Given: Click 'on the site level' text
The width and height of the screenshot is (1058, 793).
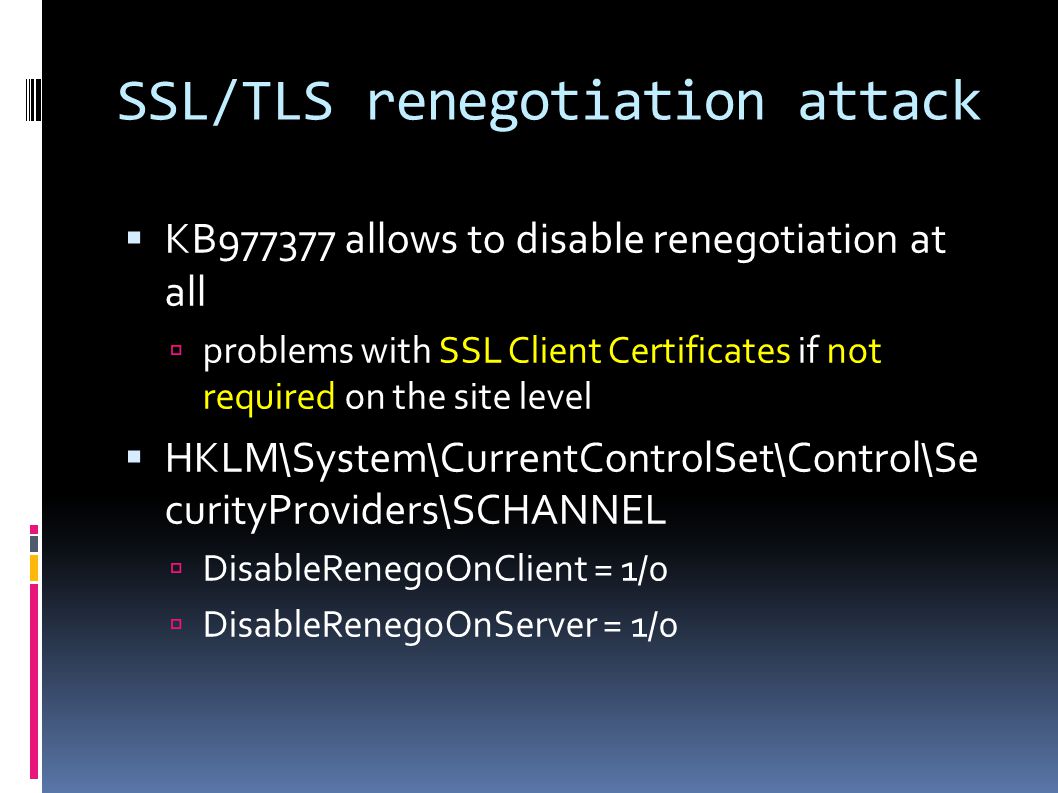Looking at the screenshot, I should point(468,396).
